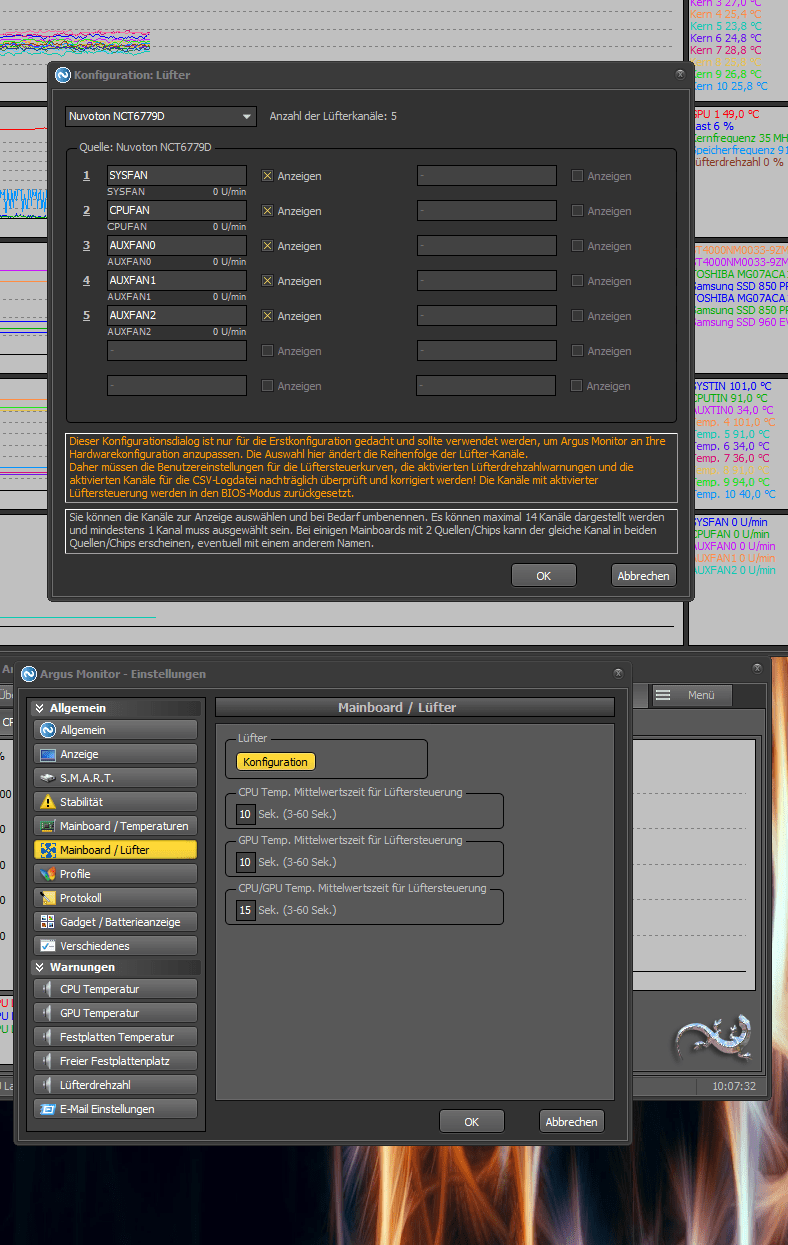Viewport: 788px width, 1245px height.
Task: Collapse the Allgemein section header
Action: tap(115, 708)
